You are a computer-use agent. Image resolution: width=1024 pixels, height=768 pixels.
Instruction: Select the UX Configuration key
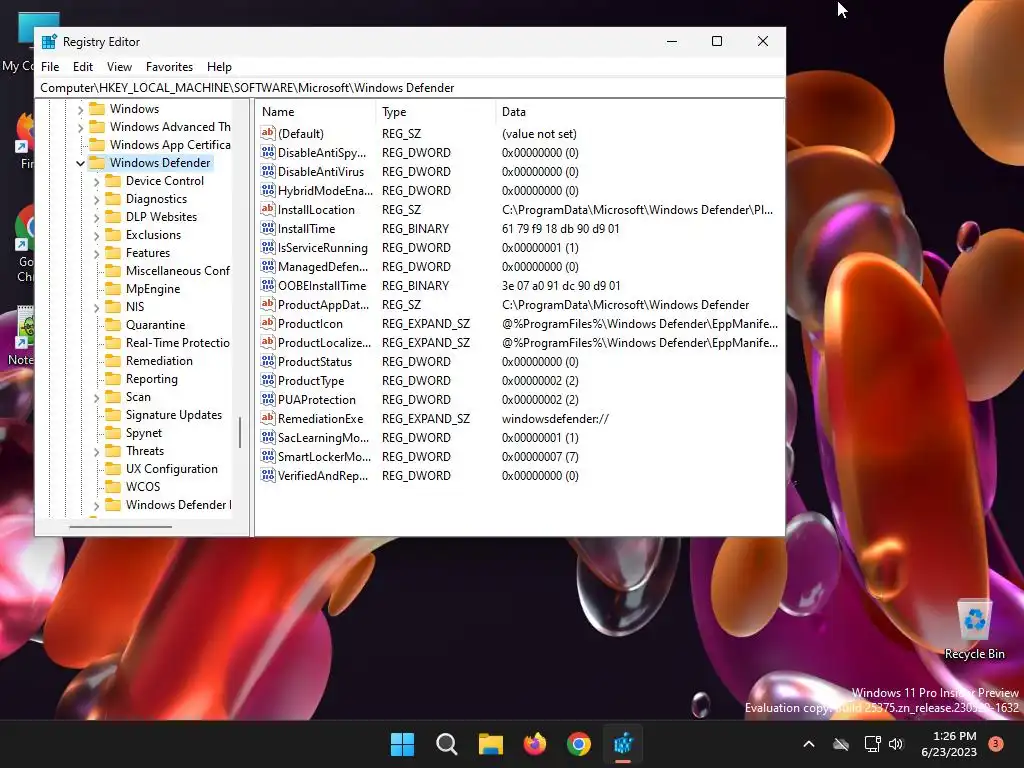point(172,469)
